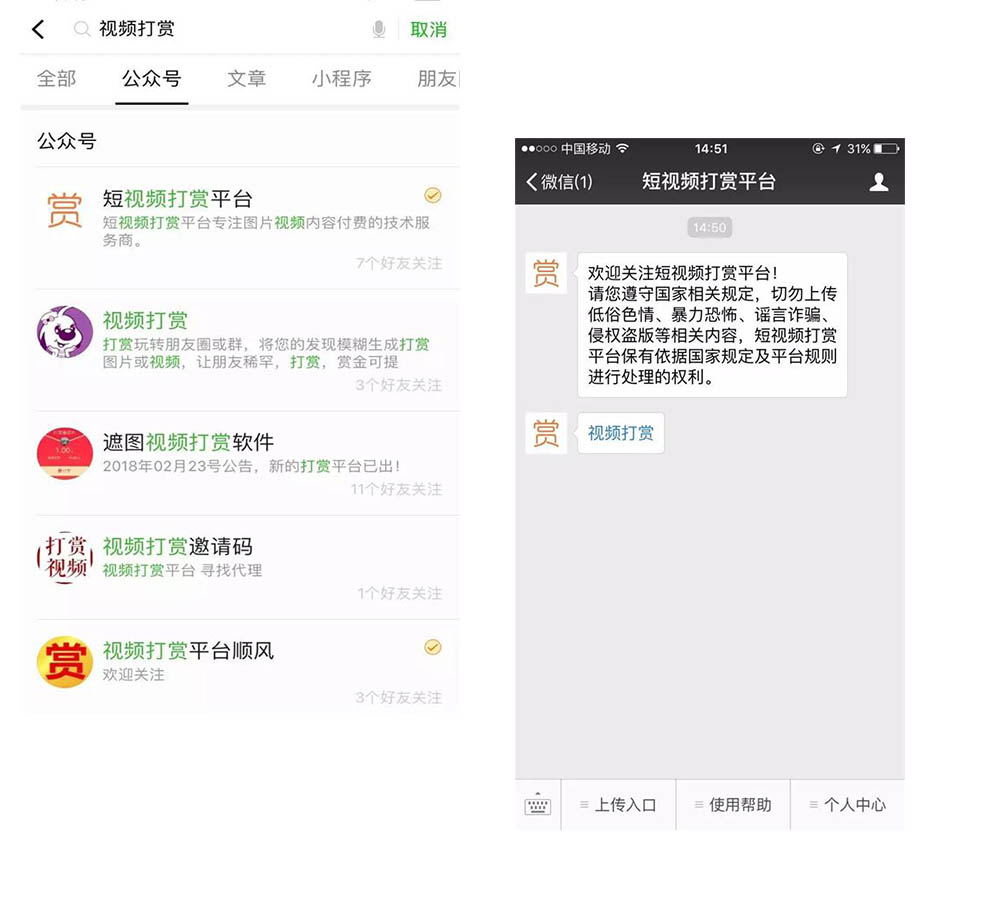Switch to the 朋友圈 tab

[x=438, y=78]
